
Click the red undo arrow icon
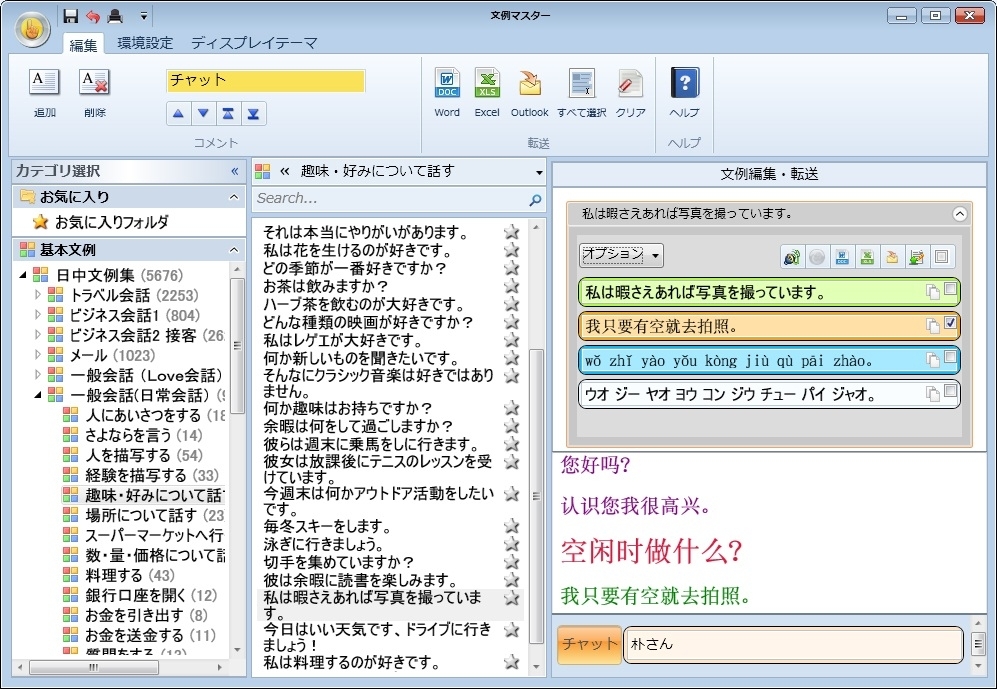tap(93, 16)
